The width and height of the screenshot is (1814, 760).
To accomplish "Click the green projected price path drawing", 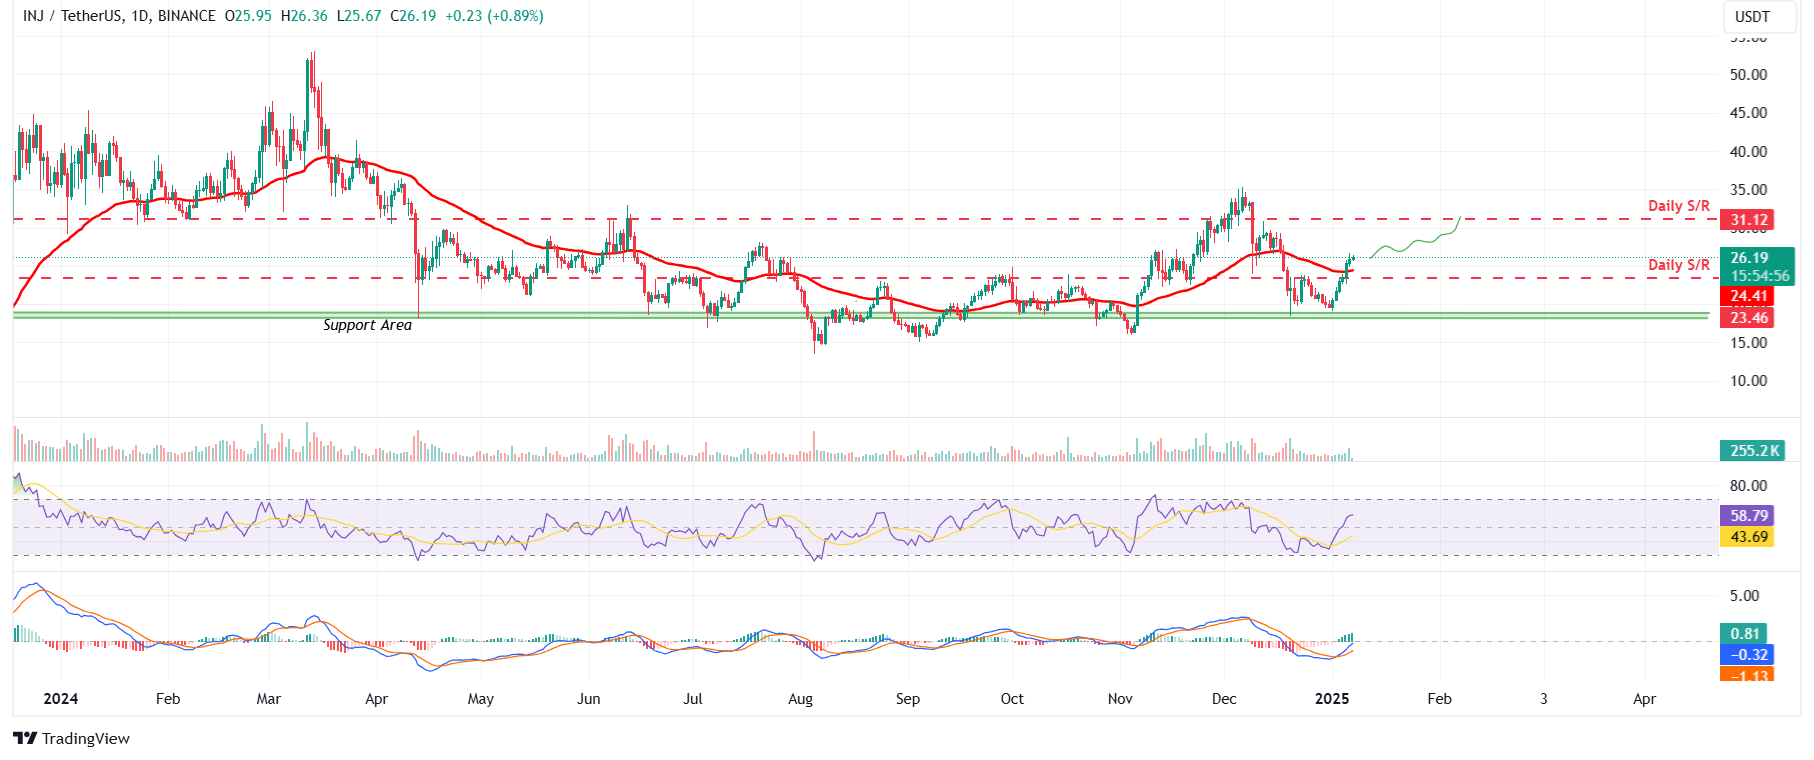I will pos(1415,240).
